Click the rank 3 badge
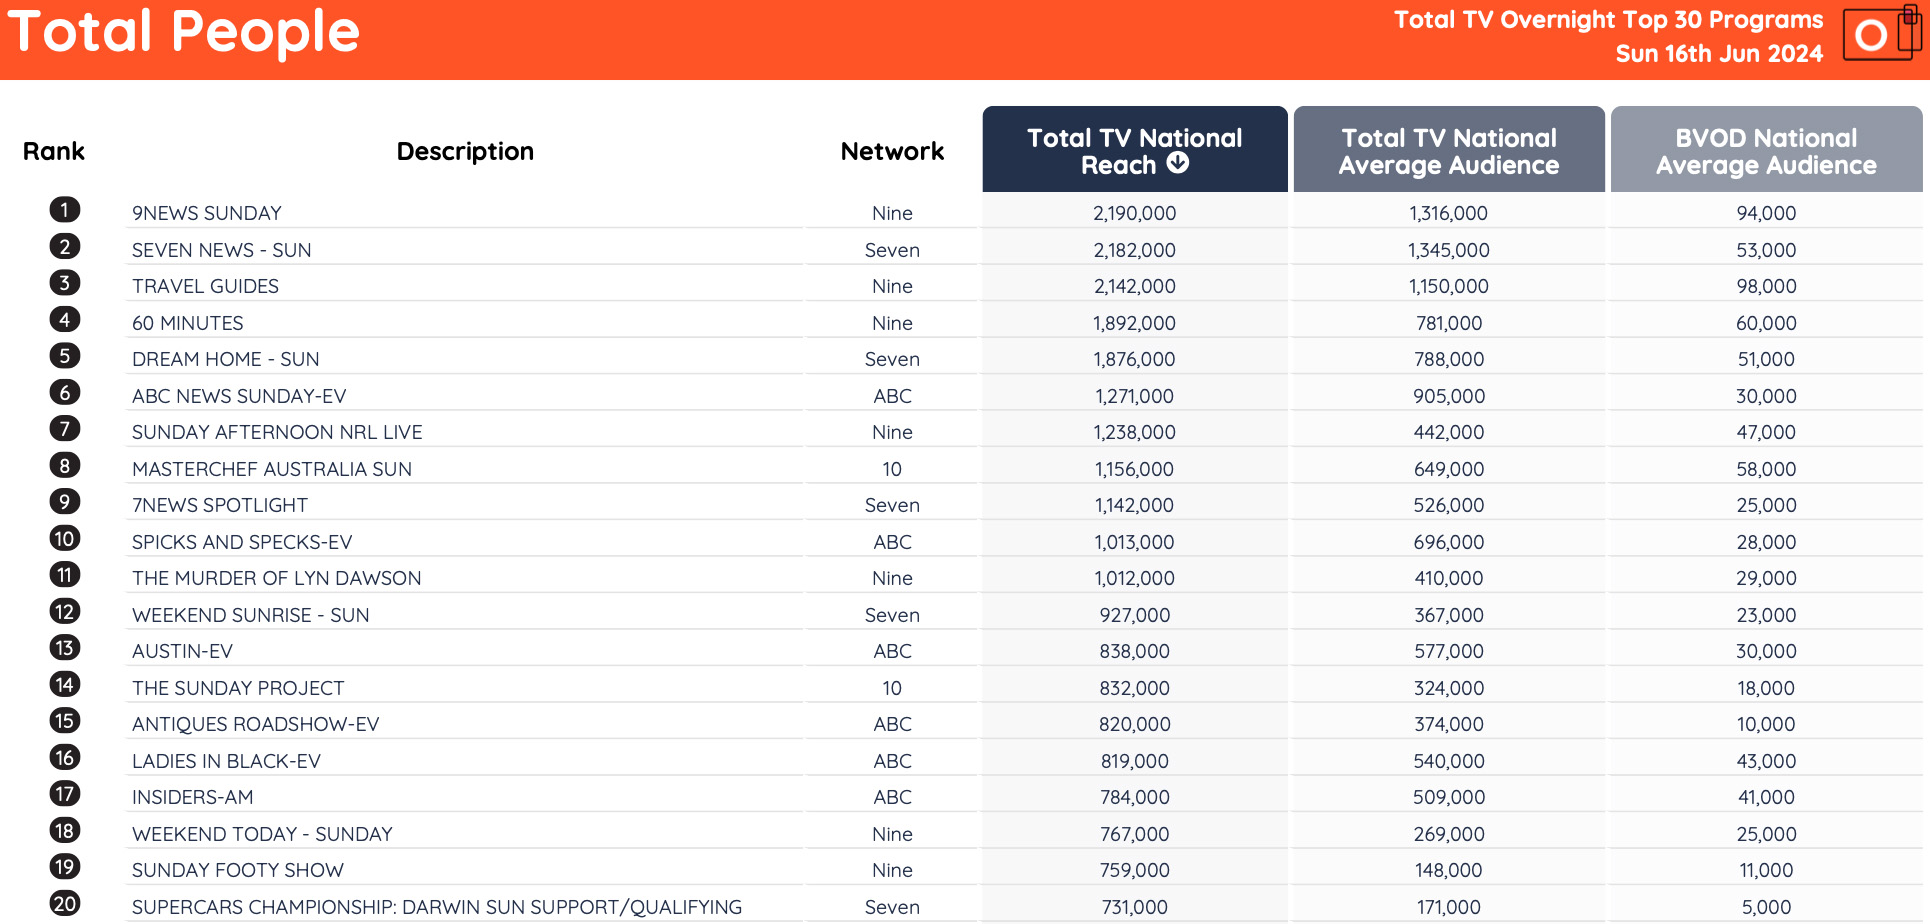This screenshot has height=924, width=1930. pos(64,283)
